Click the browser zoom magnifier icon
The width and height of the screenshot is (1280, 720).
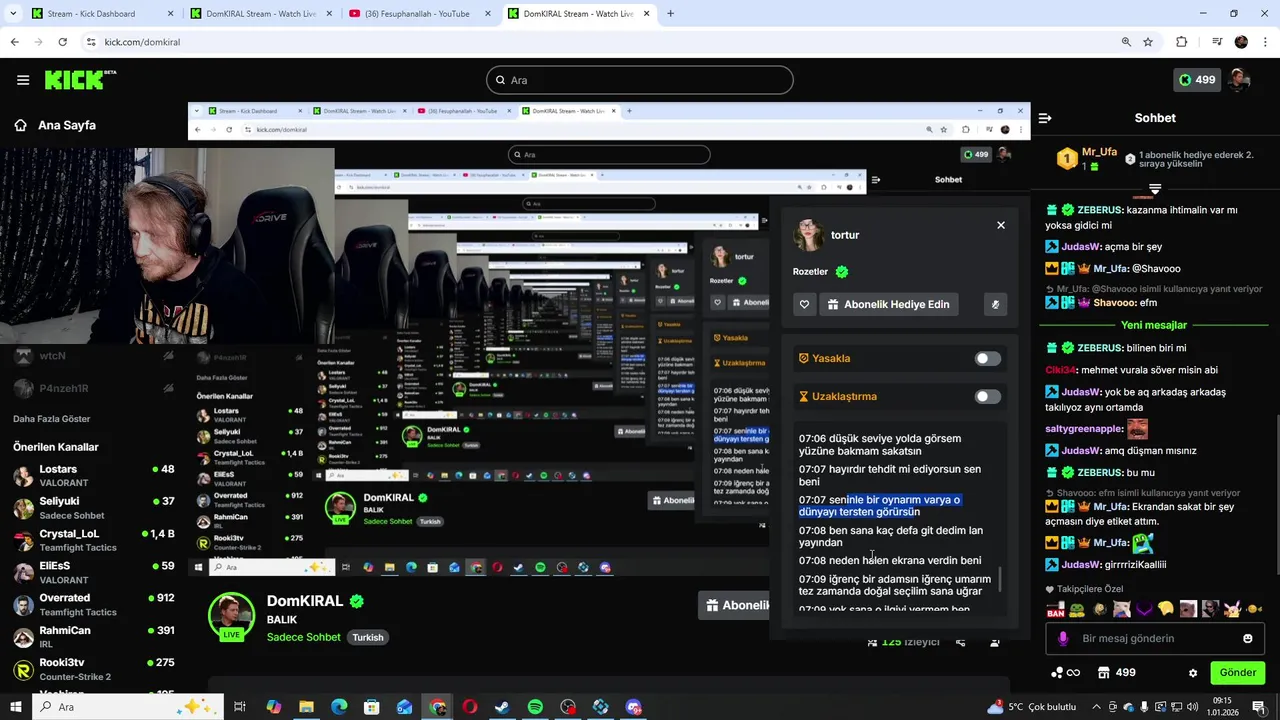click(x=1126, y=42)
